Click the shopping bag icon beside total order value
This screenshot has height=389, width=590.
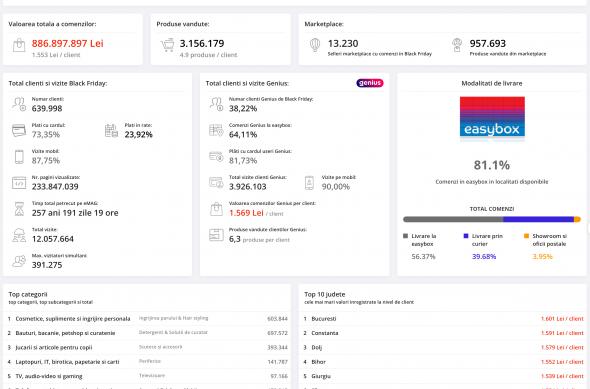click(x=19, y=46)
